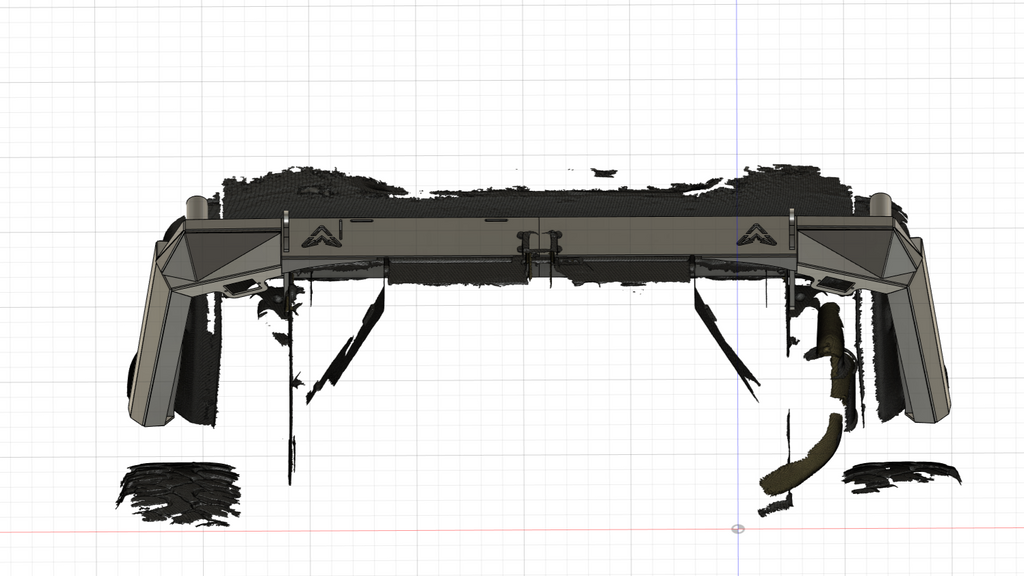Click the left rectangular light cutout
The image size is (1024, 576).
coord(238,288)
